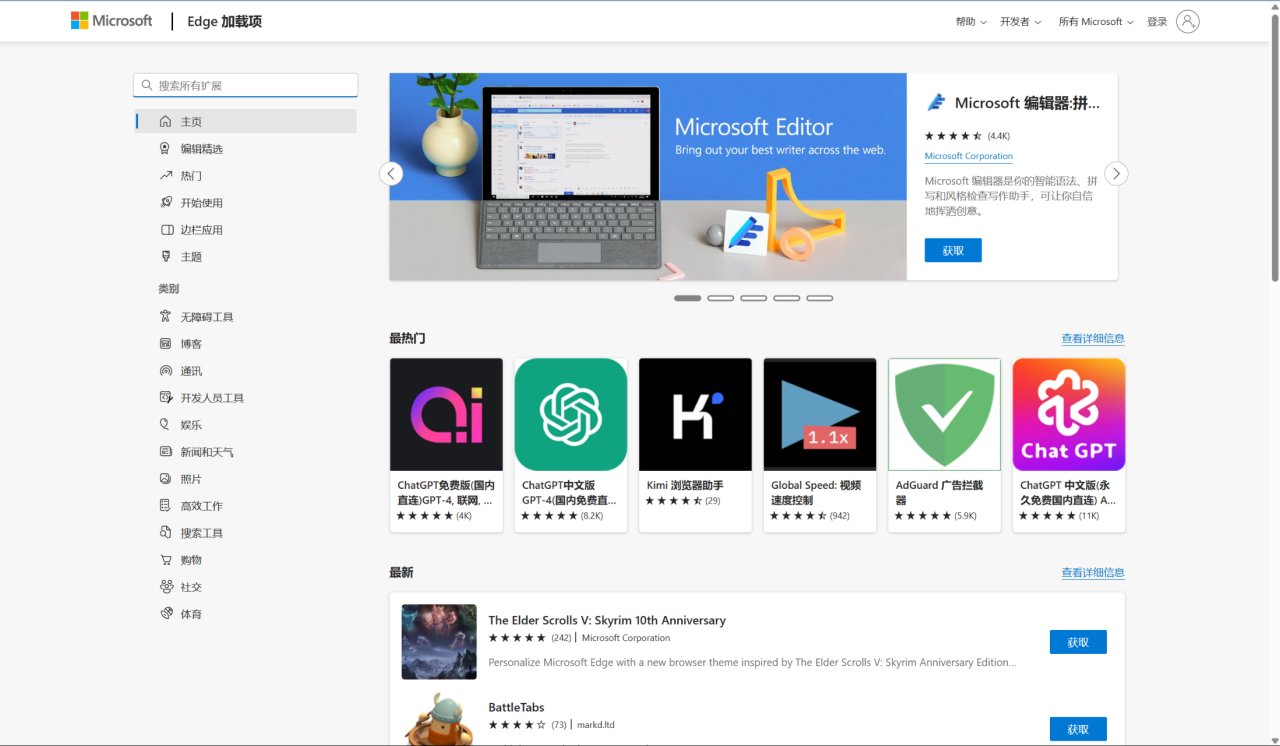Click the 娱乐 category icon
Viewport: 1280px width, 746px height.
(166, 424)
